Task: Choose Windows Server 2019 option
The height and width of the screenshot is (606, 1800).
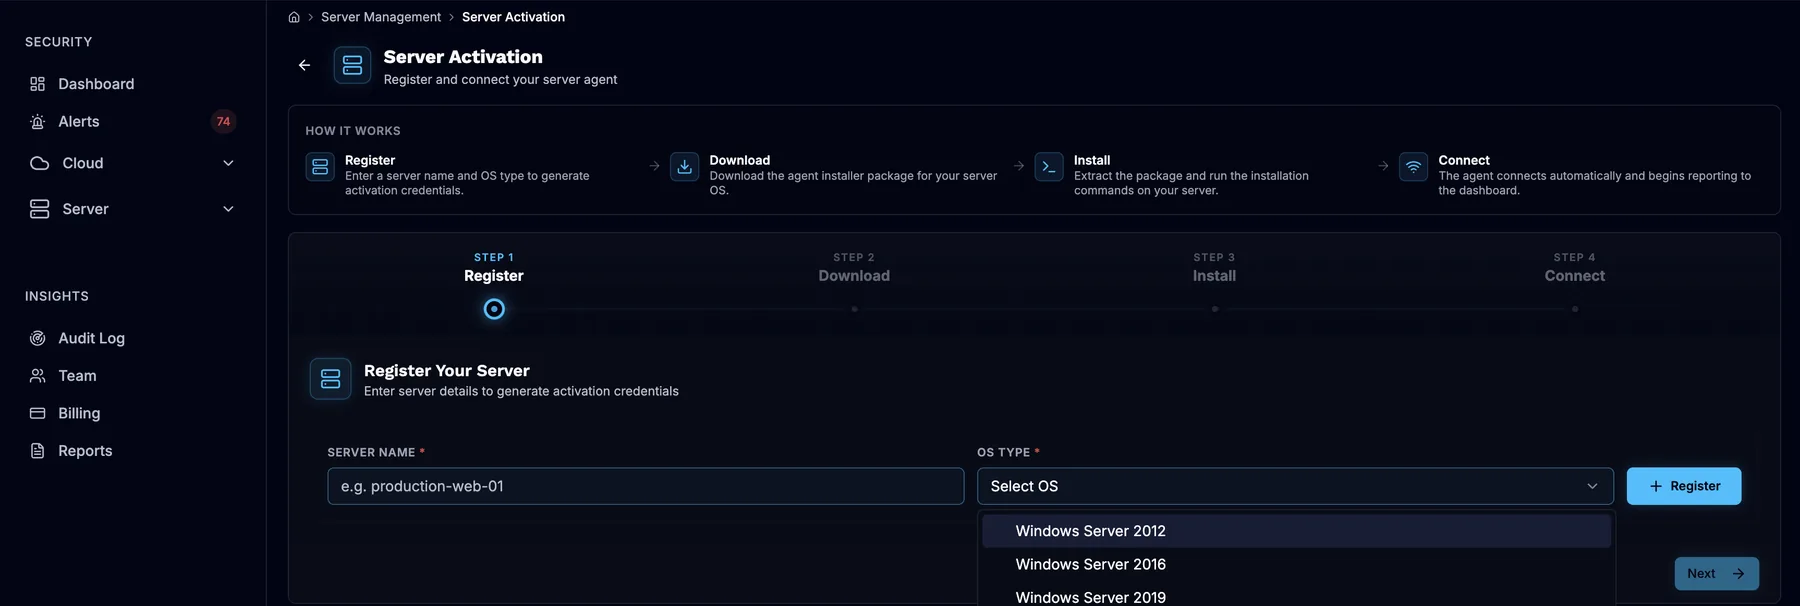Action: click(1296, 597)
